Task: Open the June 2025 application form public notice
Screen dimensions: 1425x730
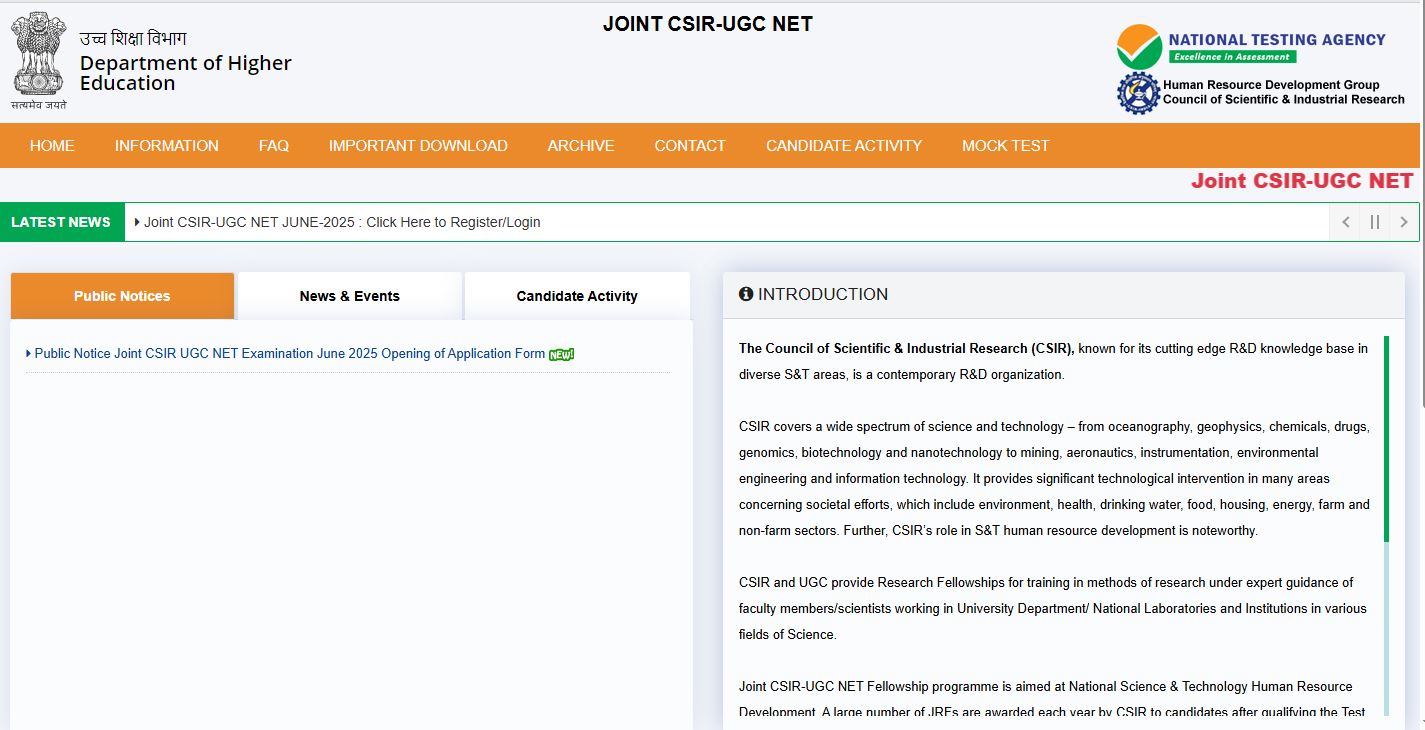Action: 285,353
